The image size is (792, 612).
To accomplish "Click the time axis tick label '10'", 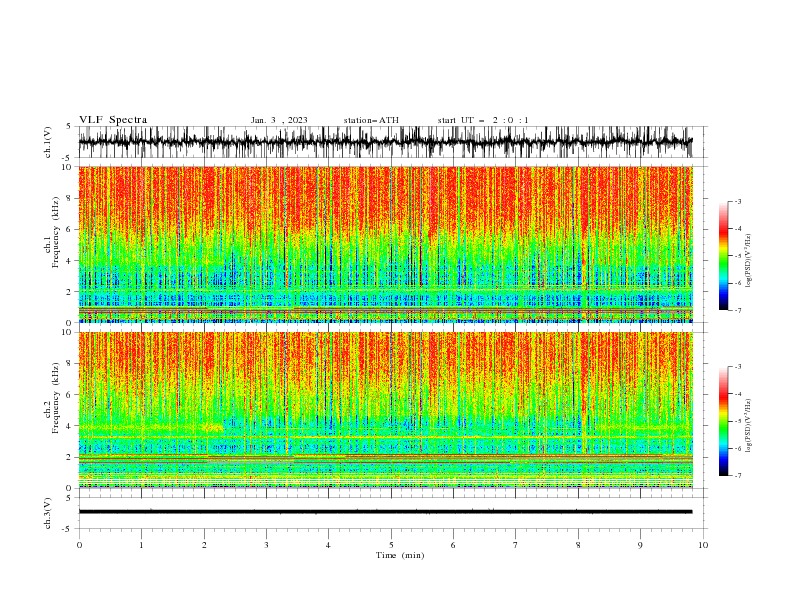I will 703,545.
